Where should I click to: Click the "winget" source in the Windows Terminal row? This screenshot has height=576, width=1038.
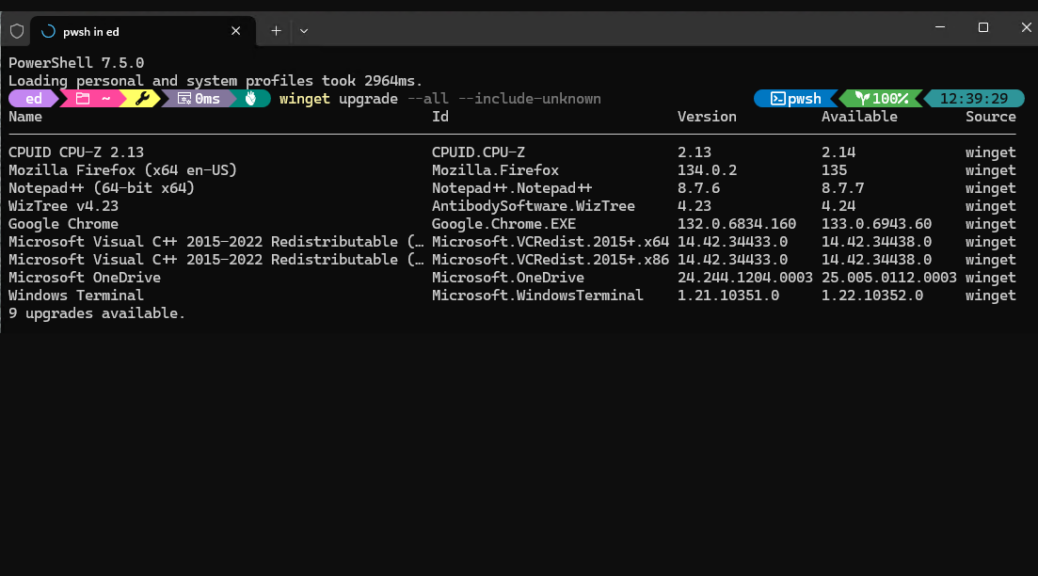click(x=990, y=295)
